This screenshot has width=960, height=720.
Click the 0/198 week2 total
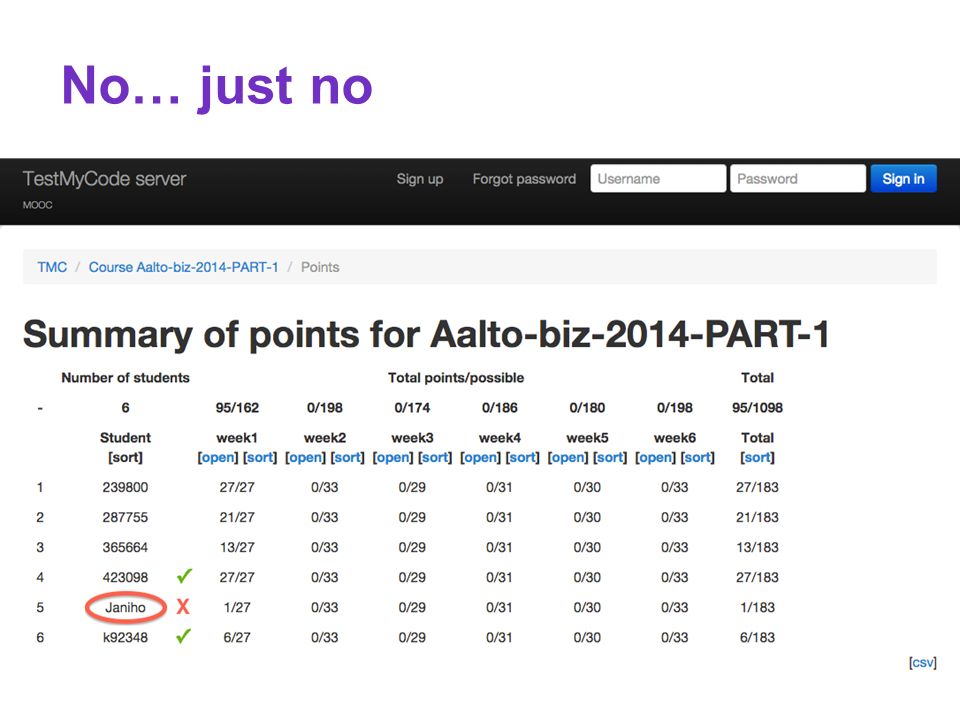(x=324, y=408)
